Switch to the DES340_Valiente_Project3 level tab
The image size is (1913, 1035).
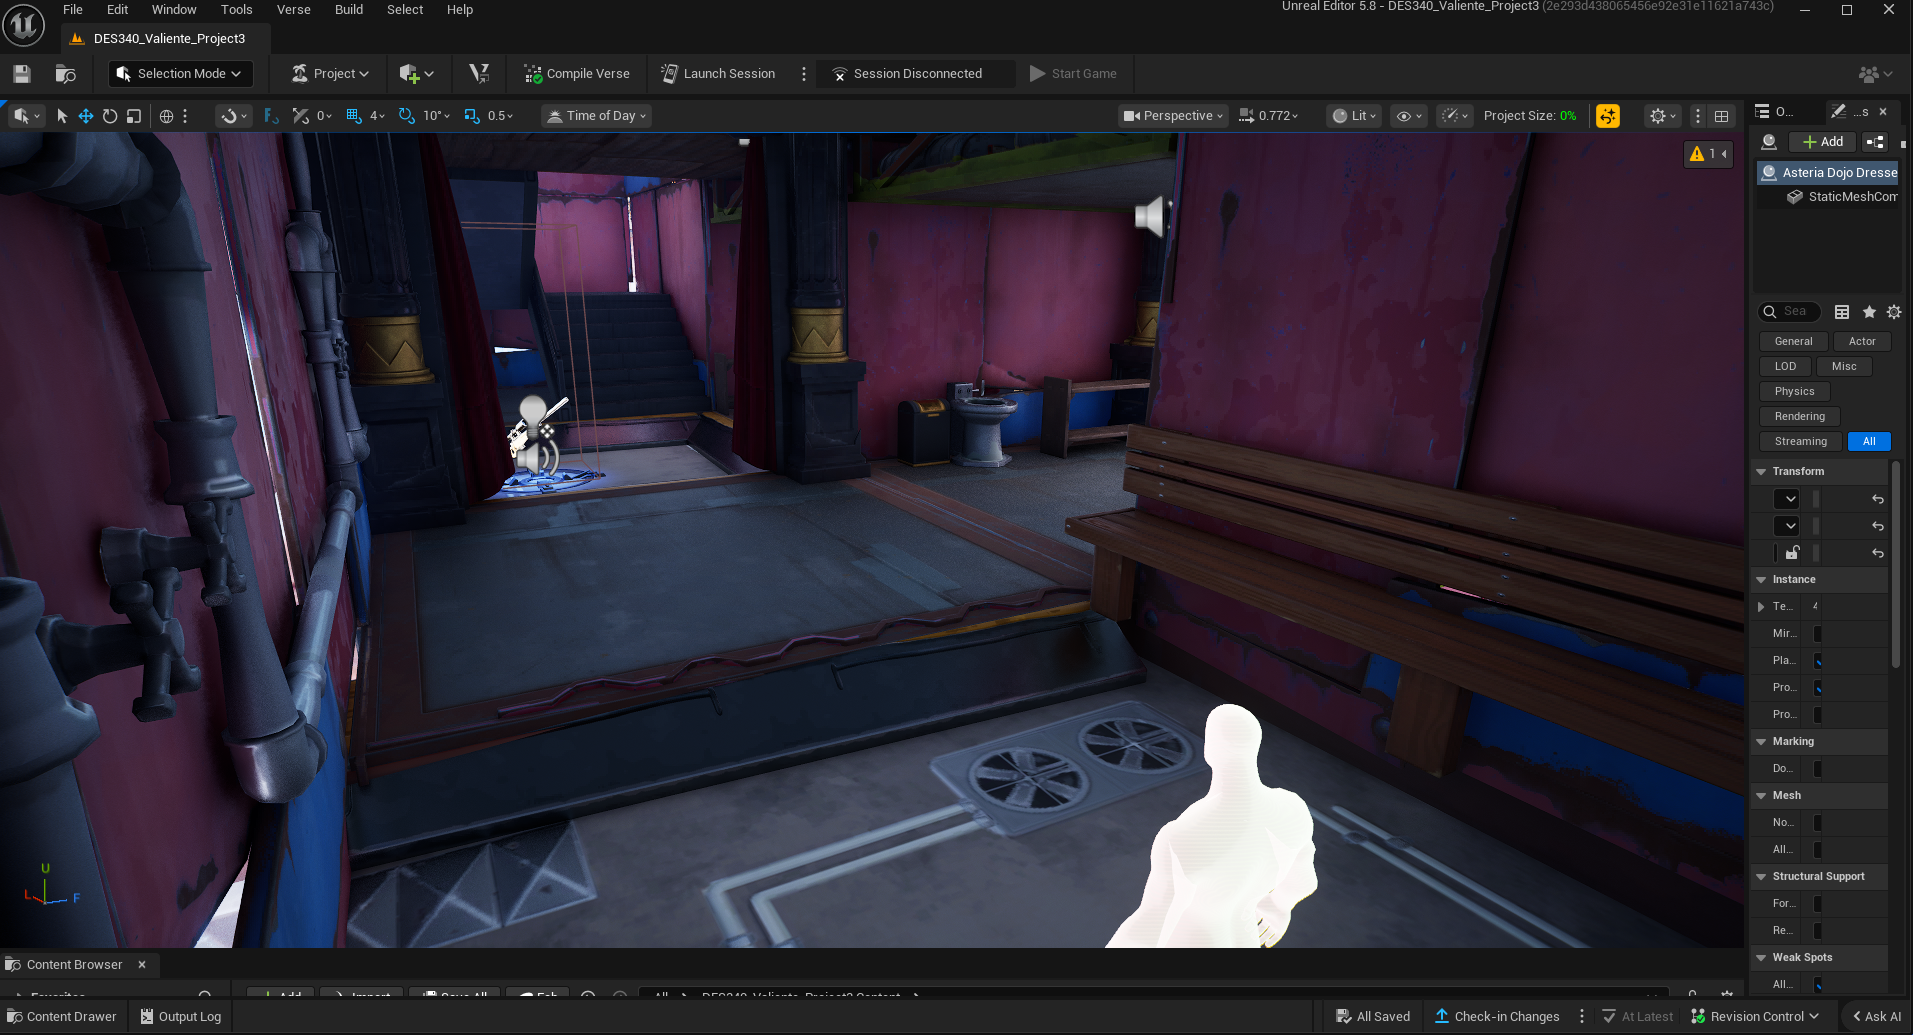166,39
